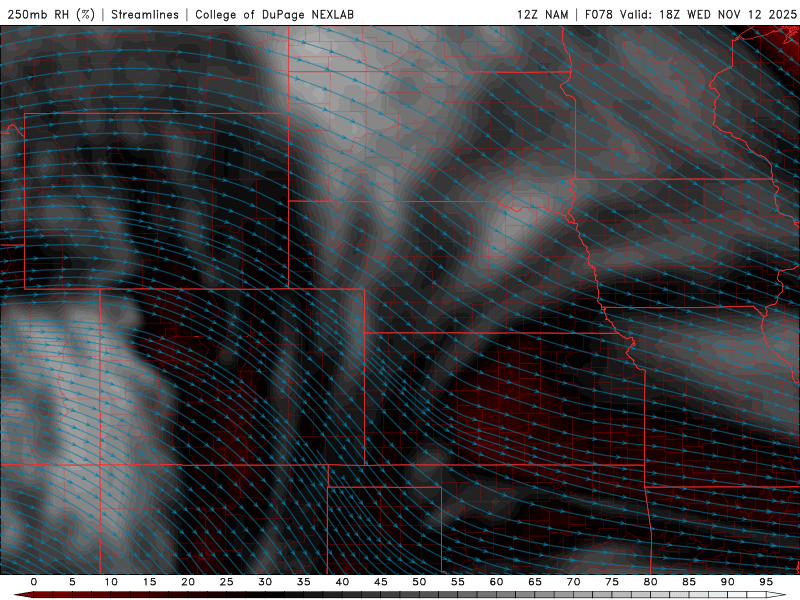This screenshot has width=800, height=600.
Task: Click the "75" value on the scale
Action: tap(612, 582)
